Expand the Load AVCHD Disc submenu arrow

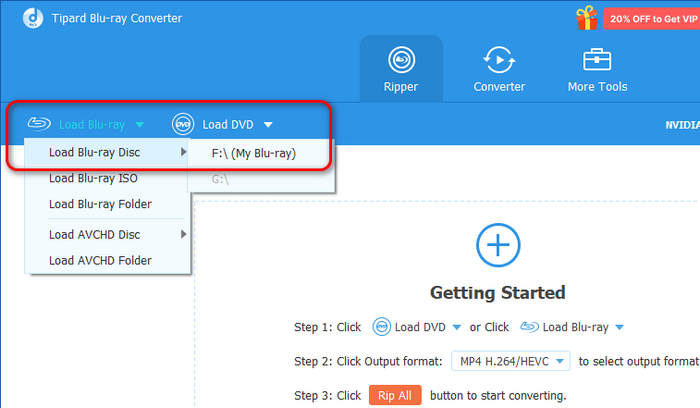pyautogui.click(x=183, y=234)
